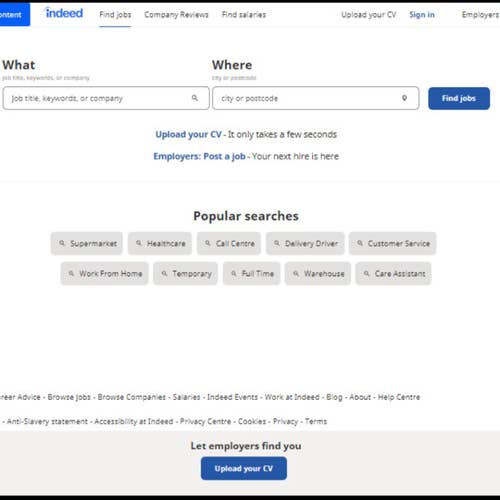Select the Care Assistant popular search

tap(393, 274)
